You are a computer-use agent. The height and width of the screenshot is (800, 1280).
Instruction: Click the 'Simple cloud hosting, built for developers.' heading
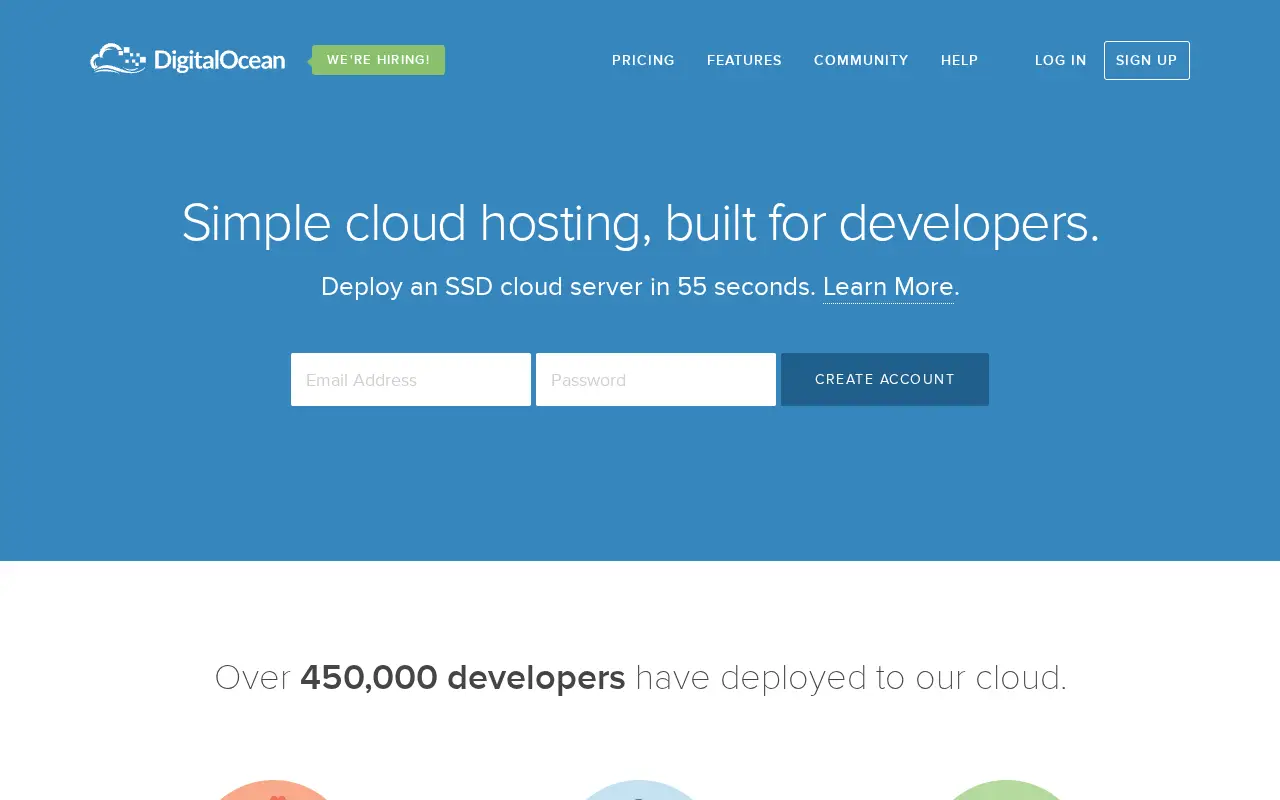(x=640, y=223)
